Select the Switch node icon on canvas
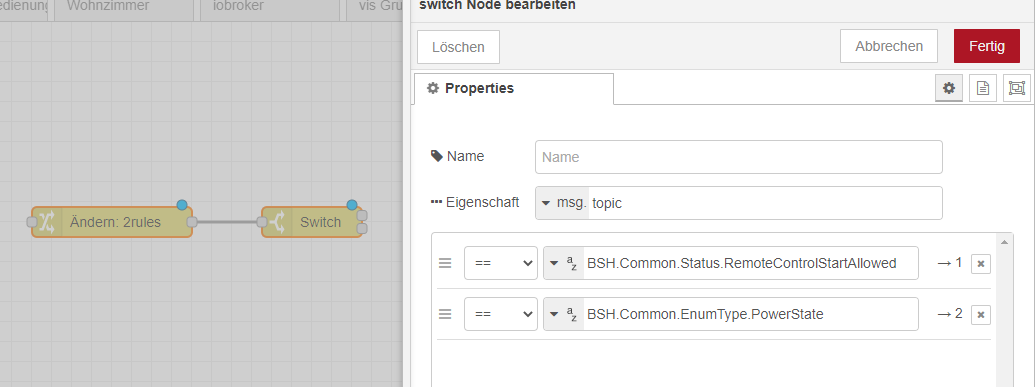Screen dimensions: 1035x387 tap(277, 222)
